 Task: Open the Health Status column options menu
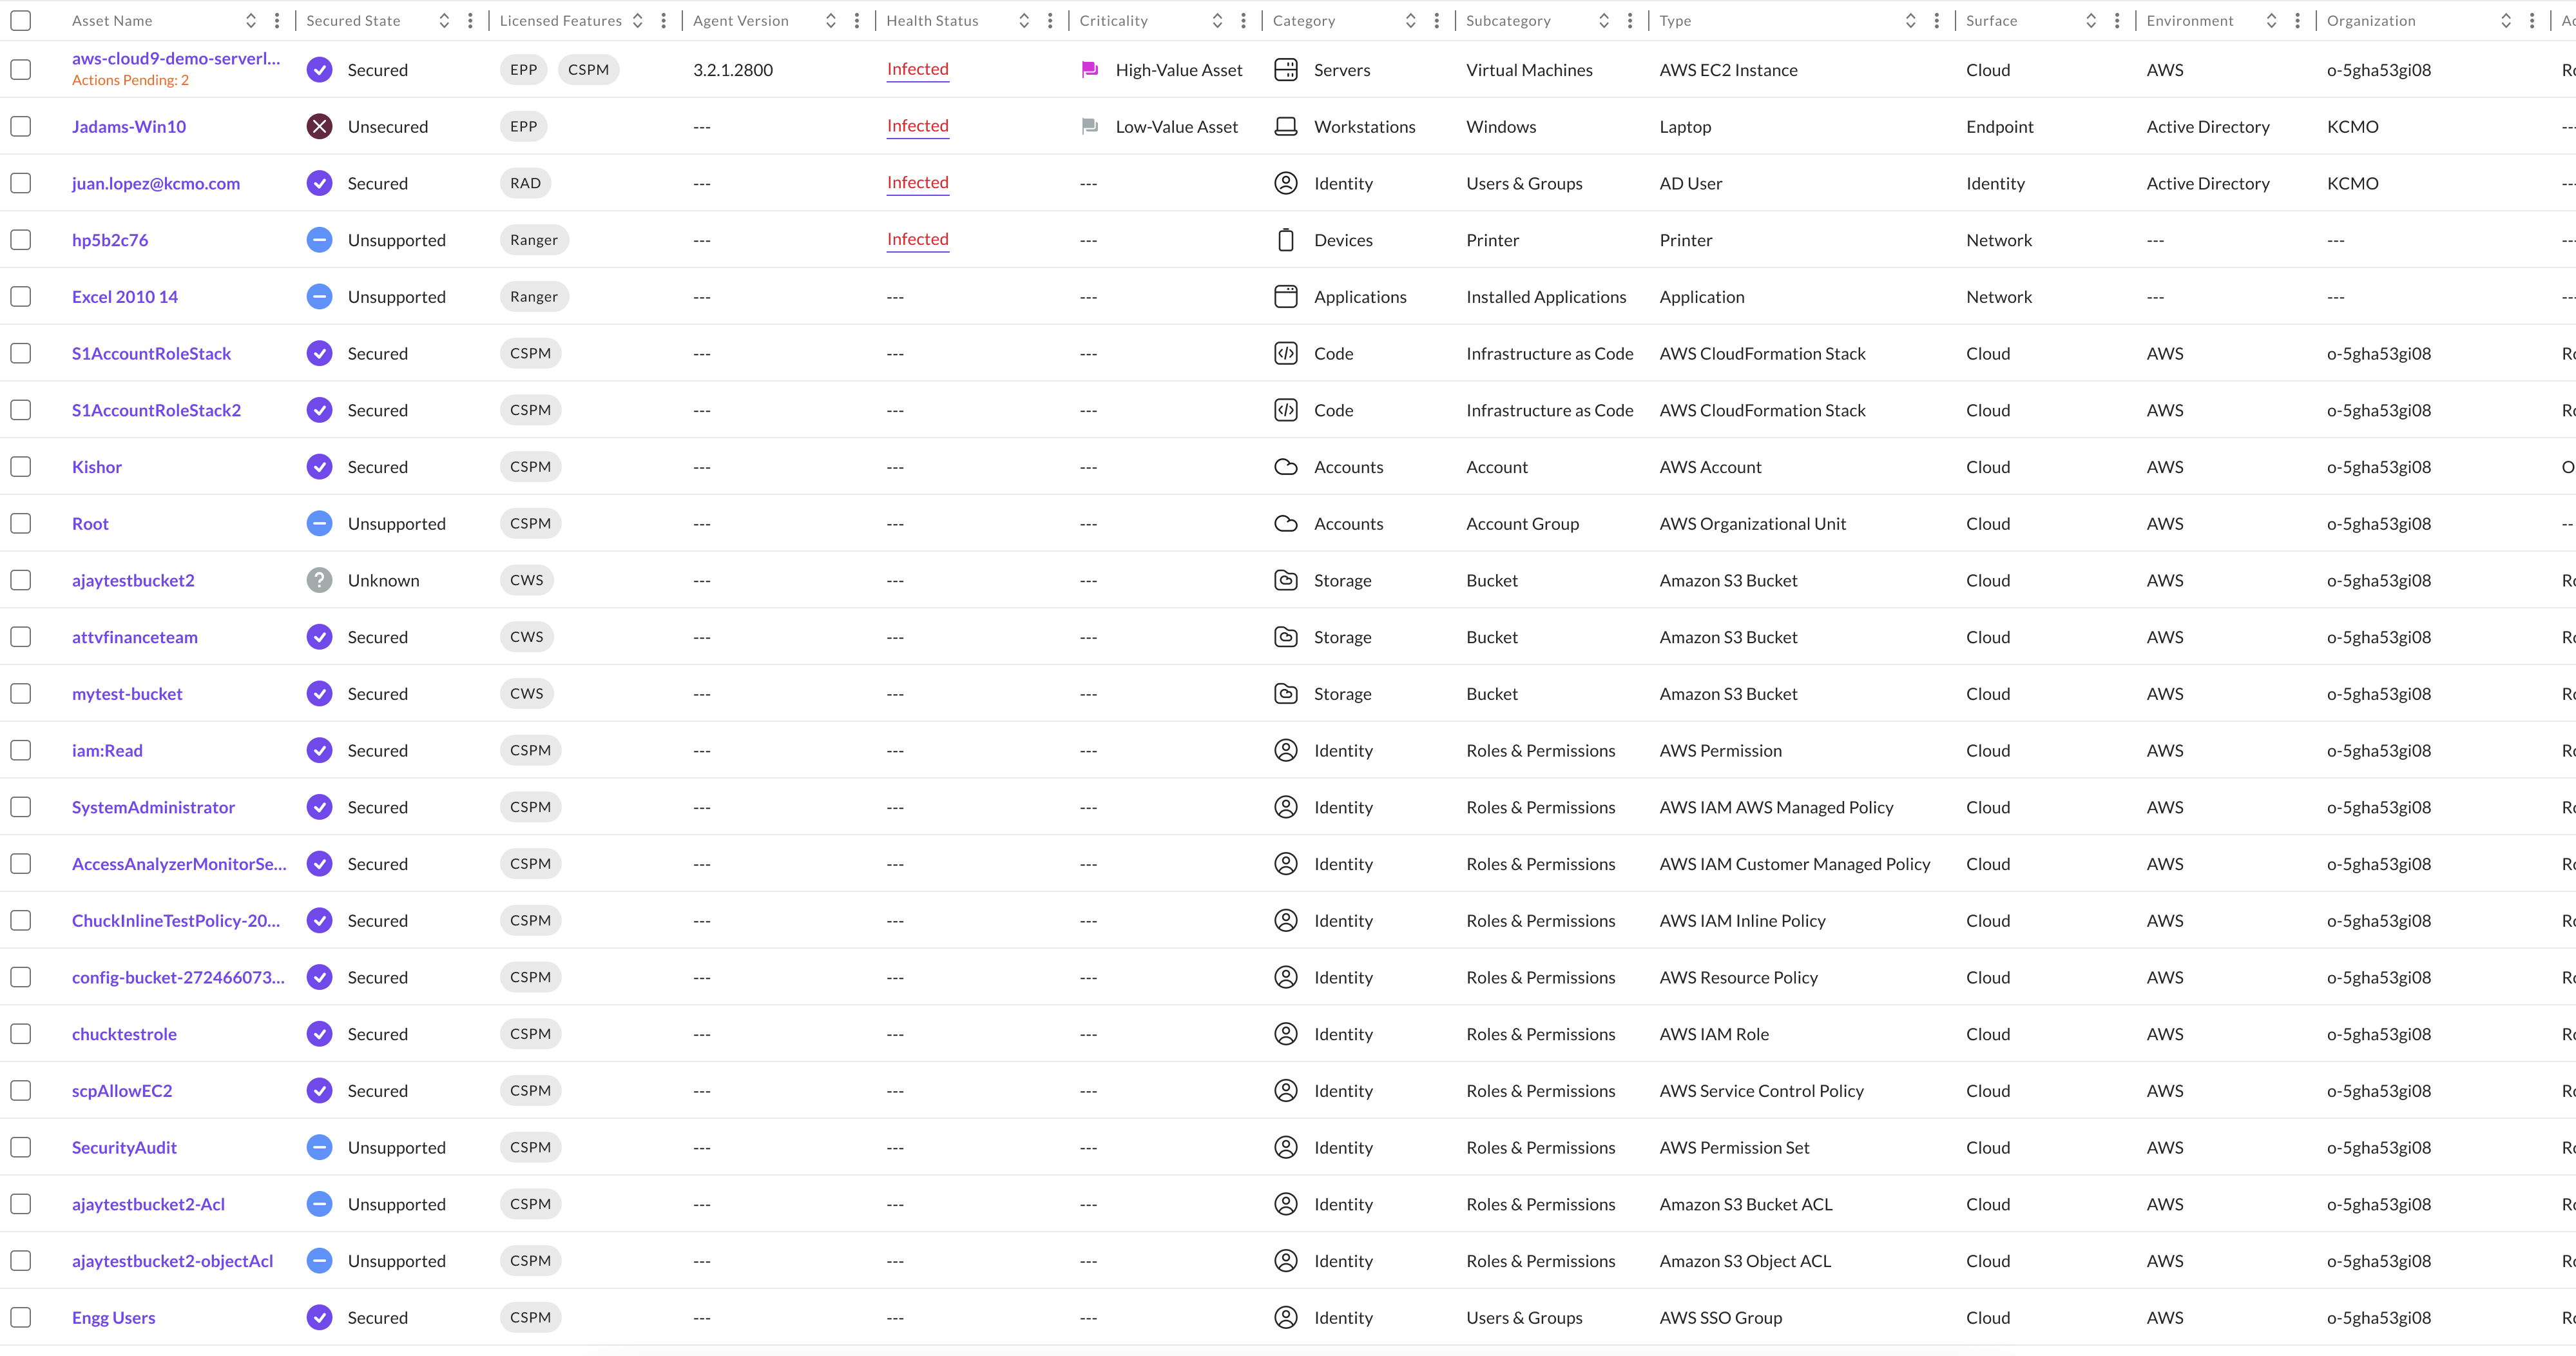pyautogui.click(x=1050, y=20)
